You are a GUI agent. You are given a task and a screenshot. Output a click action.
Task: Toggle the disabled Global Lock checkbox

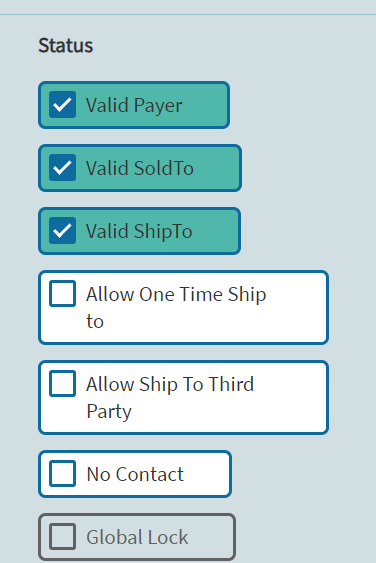(62, 537)
